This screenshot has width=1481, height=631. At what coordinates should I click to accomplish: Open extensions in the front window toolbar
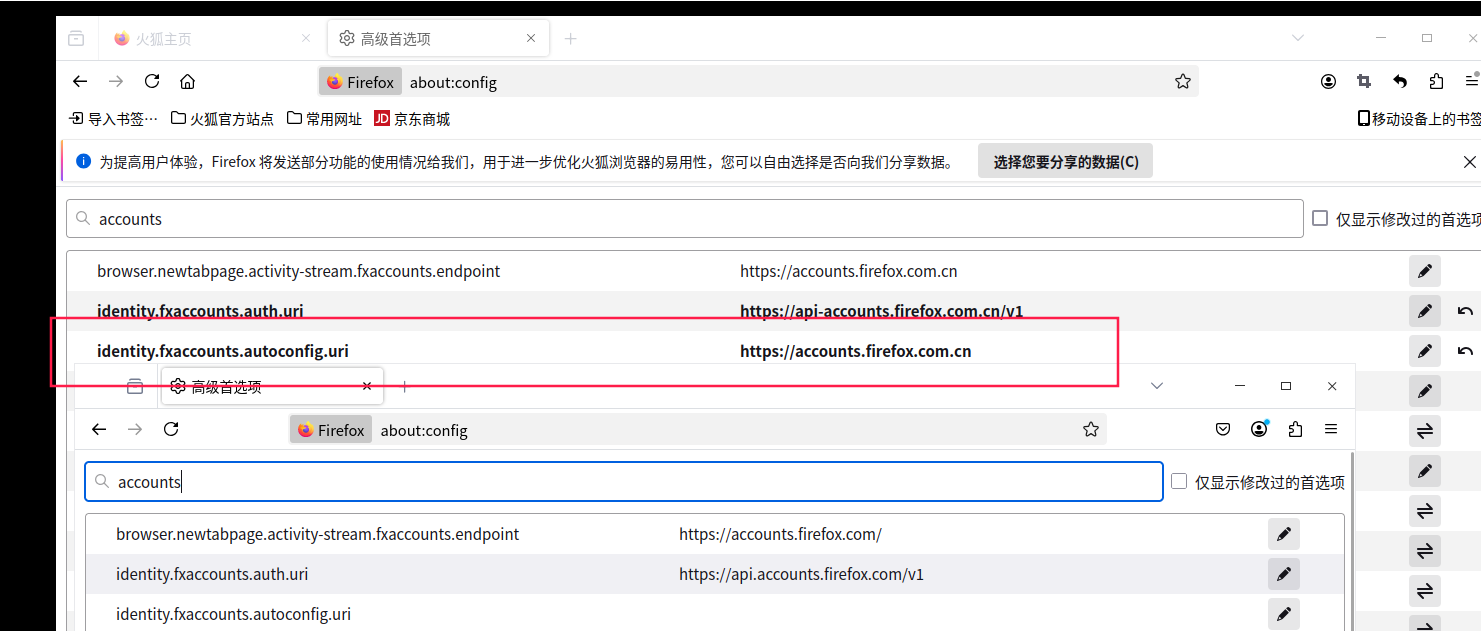point(1295,429)
